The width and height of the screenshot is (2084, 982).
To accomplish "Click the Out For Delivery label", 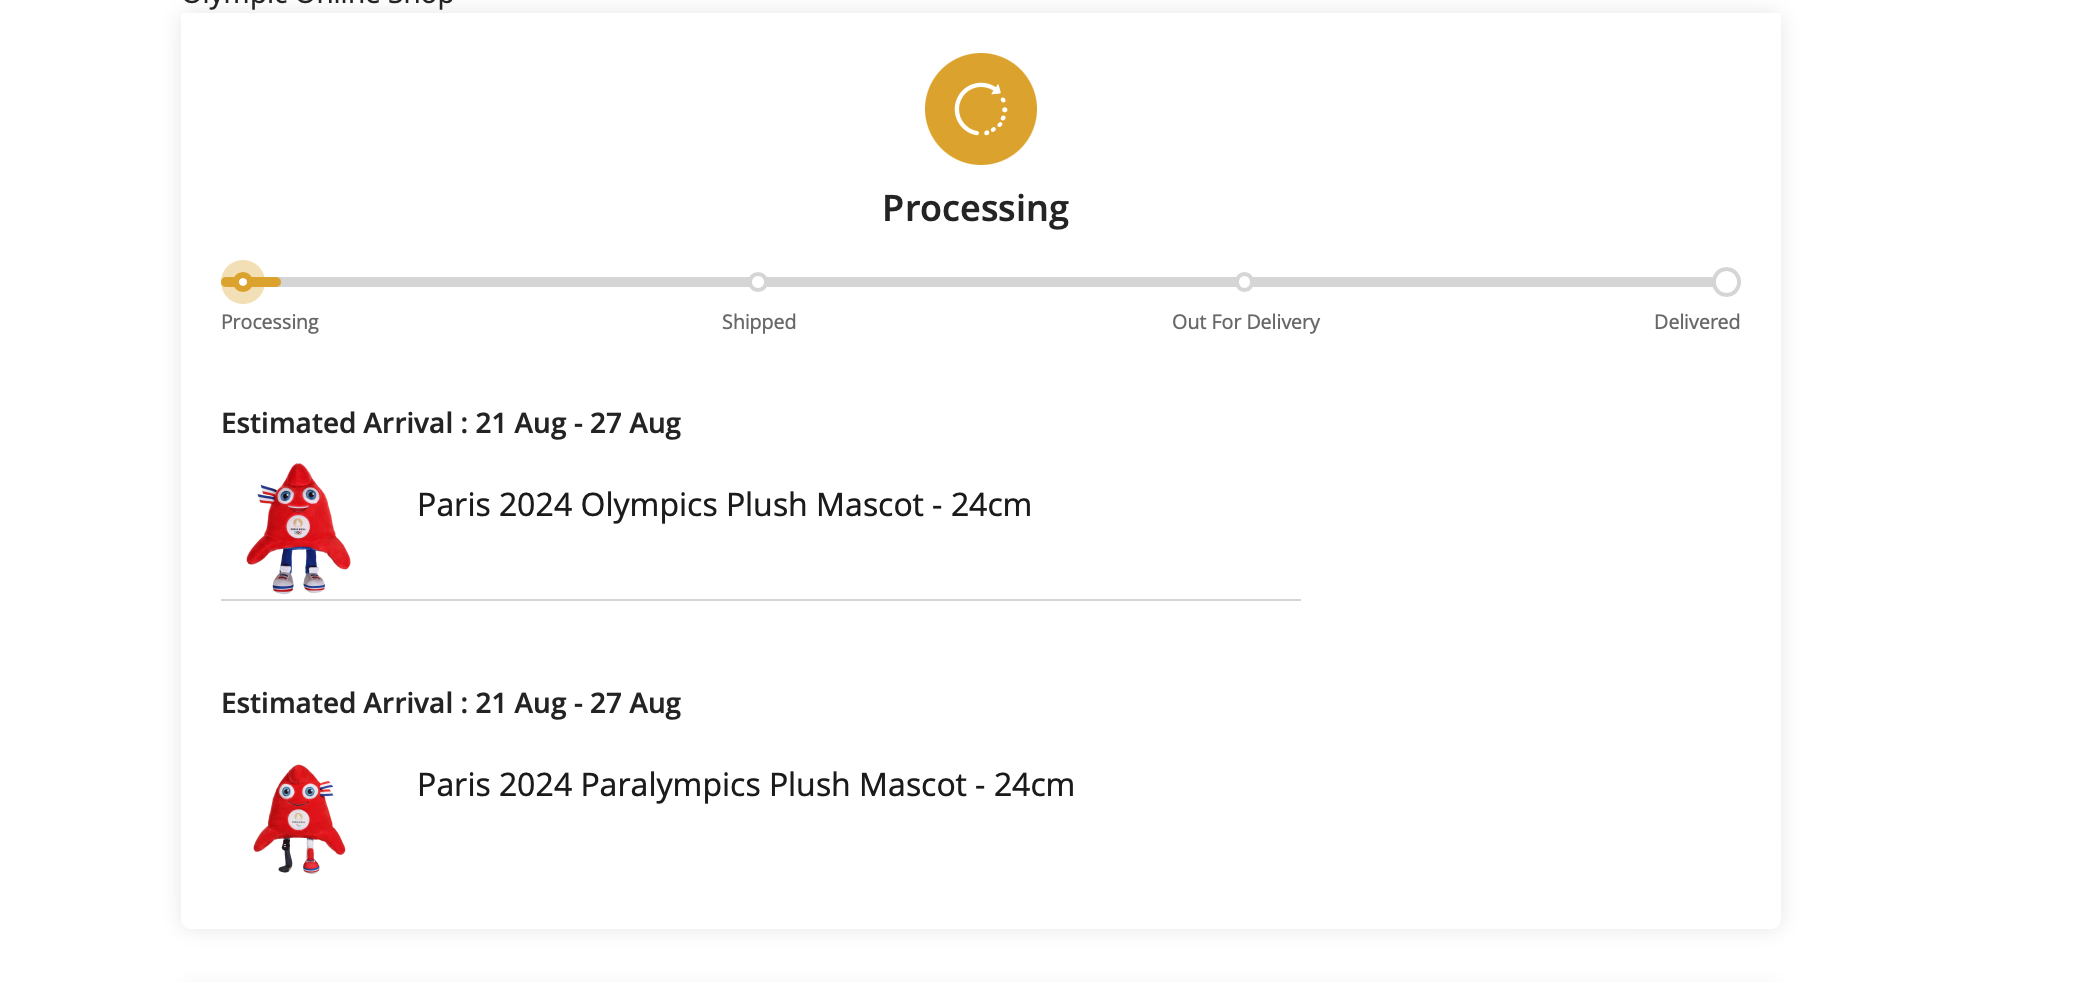I will (1246, 322).
